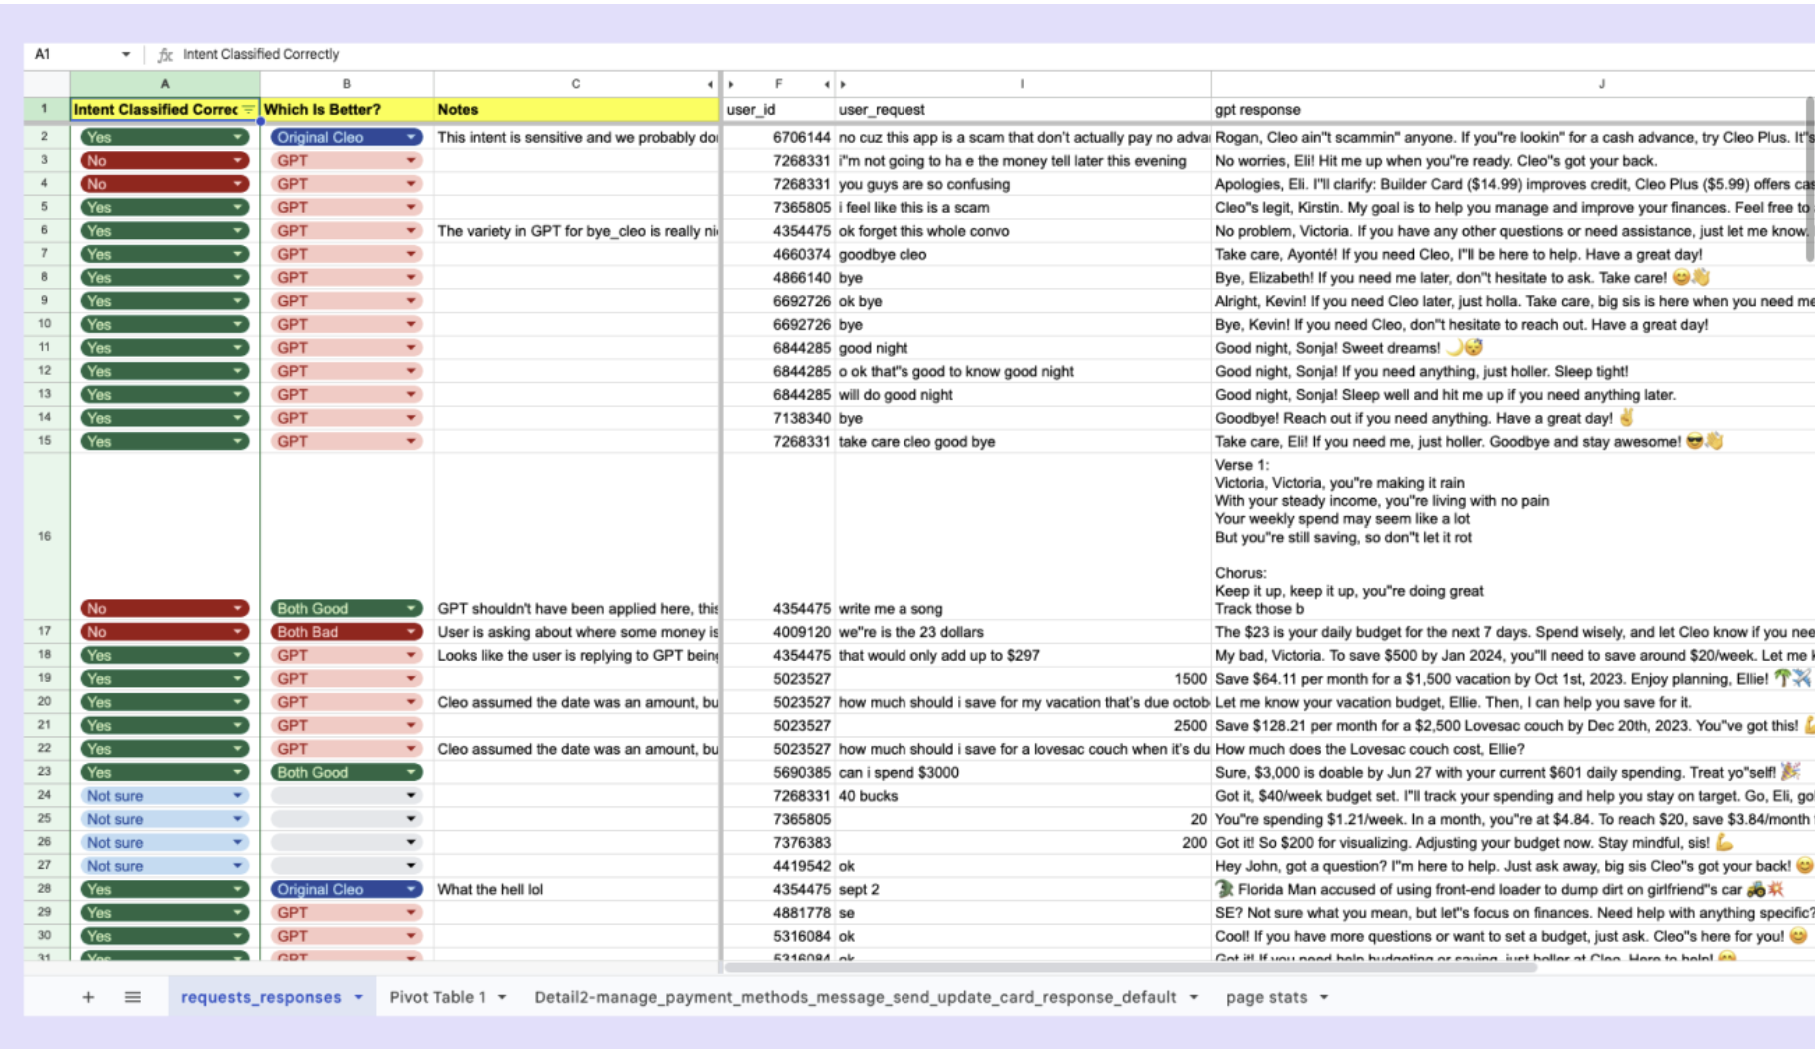The height and width of the screenshot is (1050, 1815).
Task: Select cell 'ok forget this whole convo'
Action: click(x=1023, y=231)
